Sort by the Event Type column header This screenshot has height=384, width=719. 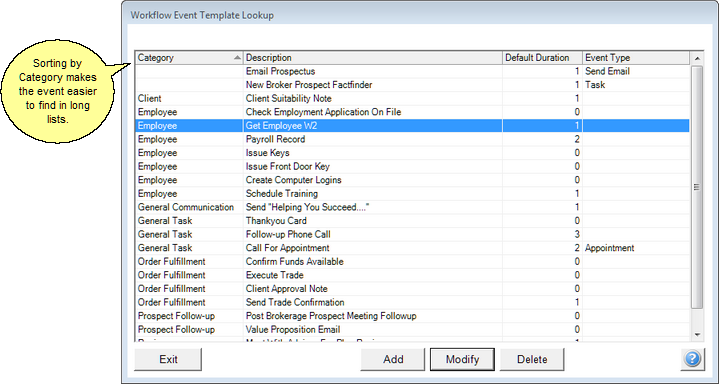(636, 58)
